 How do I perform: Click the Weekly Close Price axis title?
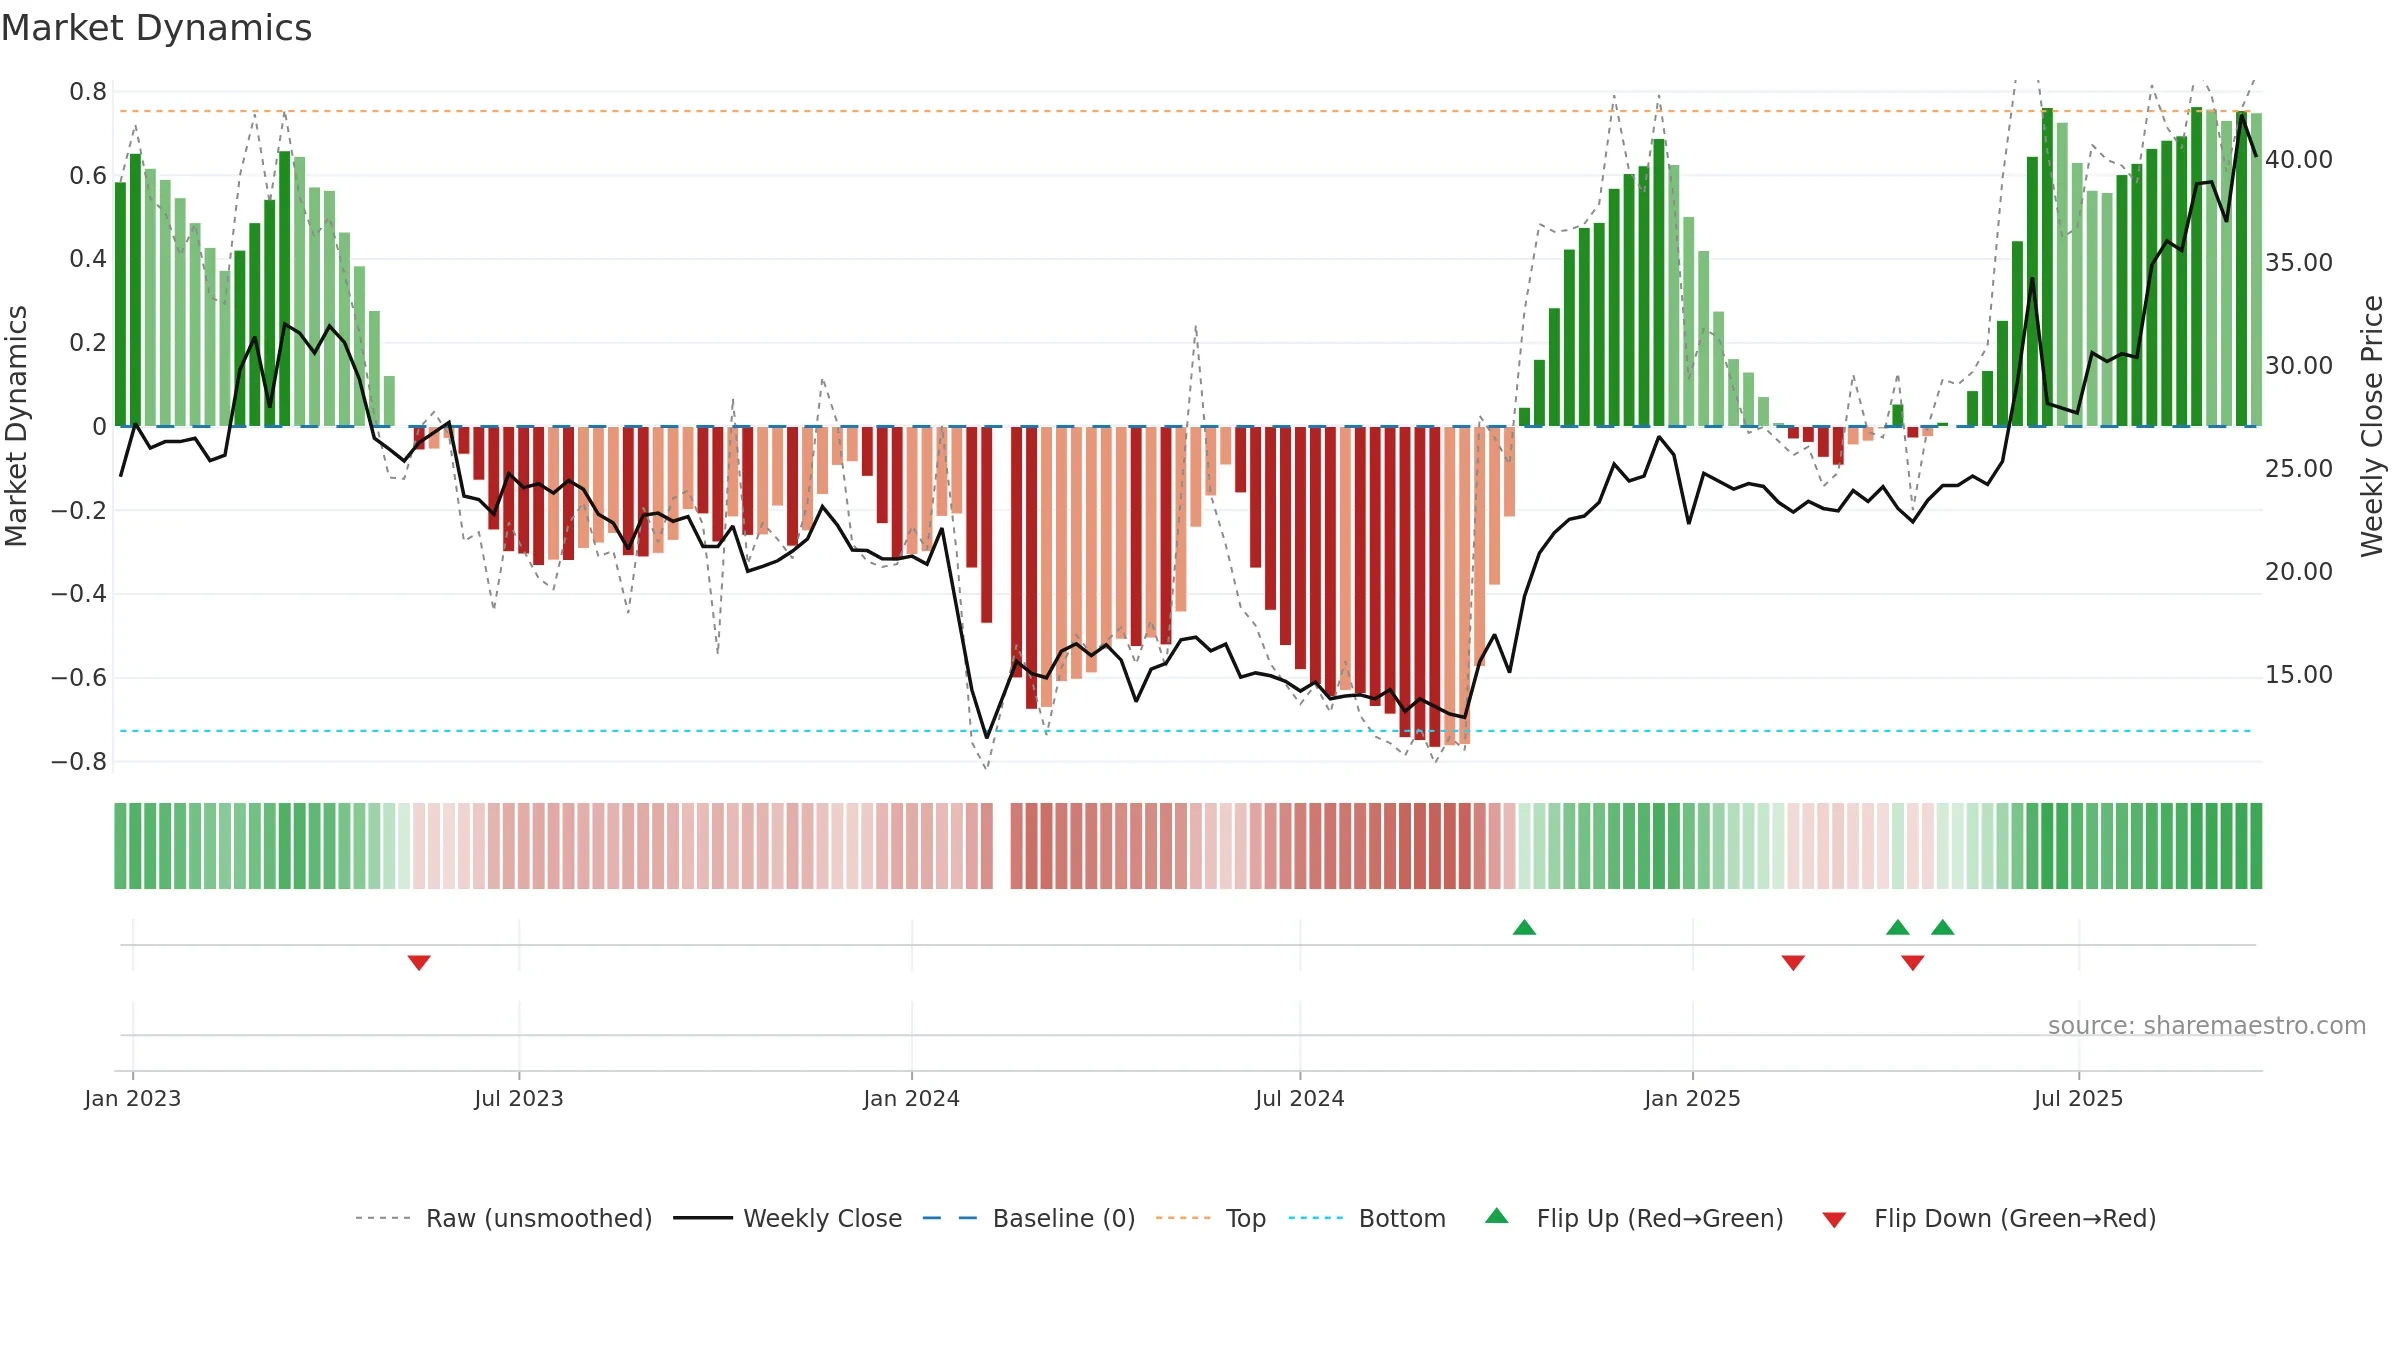[2372, 426]
